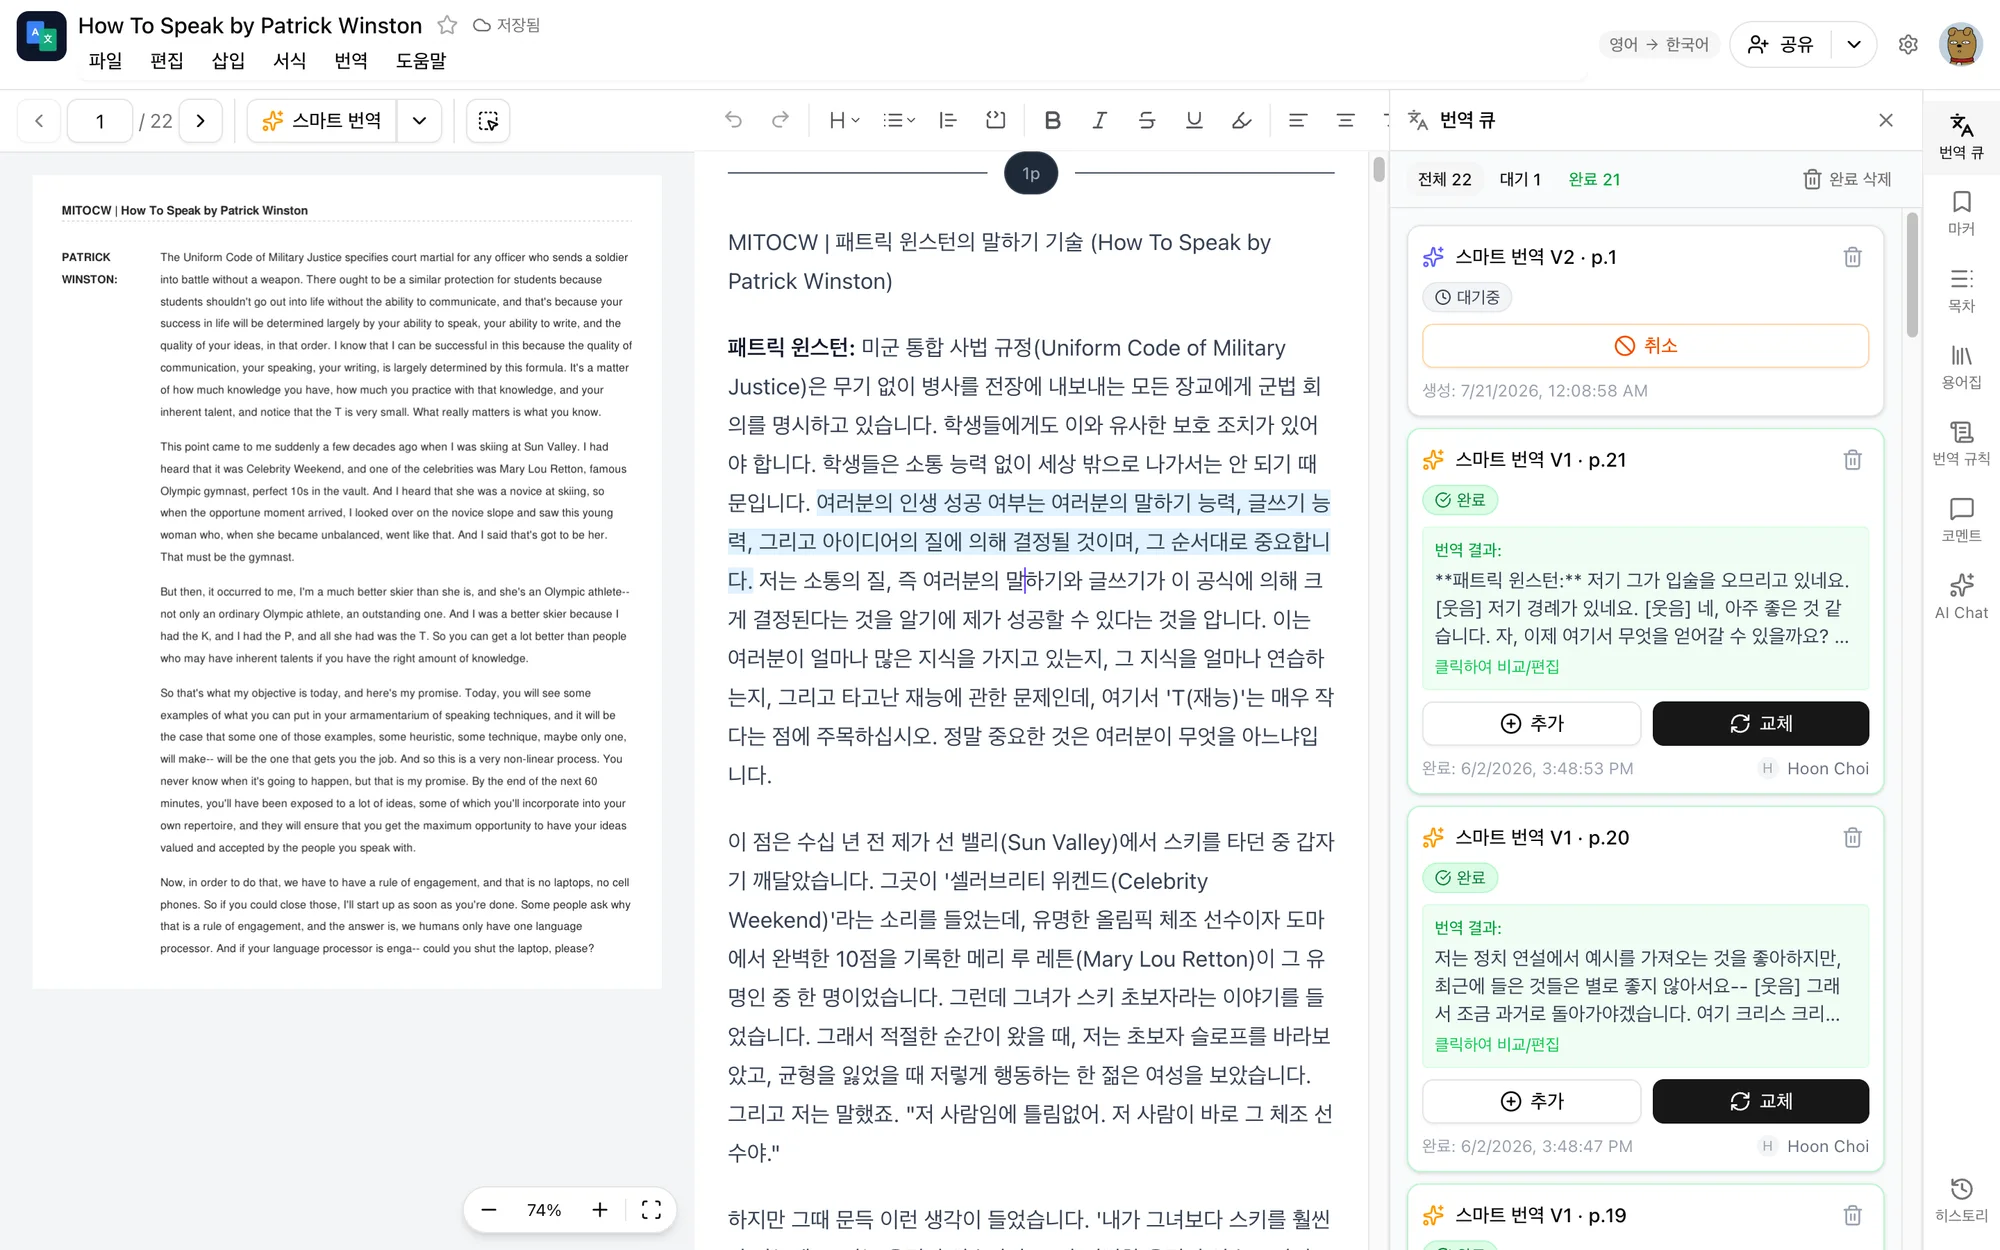
Task: Open 용어집 sidebar panel
Action: click(1961, 367)
